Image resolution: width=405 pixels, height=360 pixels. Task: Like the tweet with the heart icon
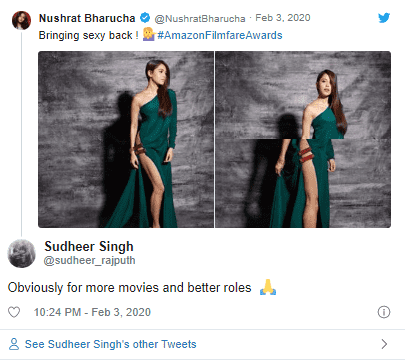coord(14,312)
